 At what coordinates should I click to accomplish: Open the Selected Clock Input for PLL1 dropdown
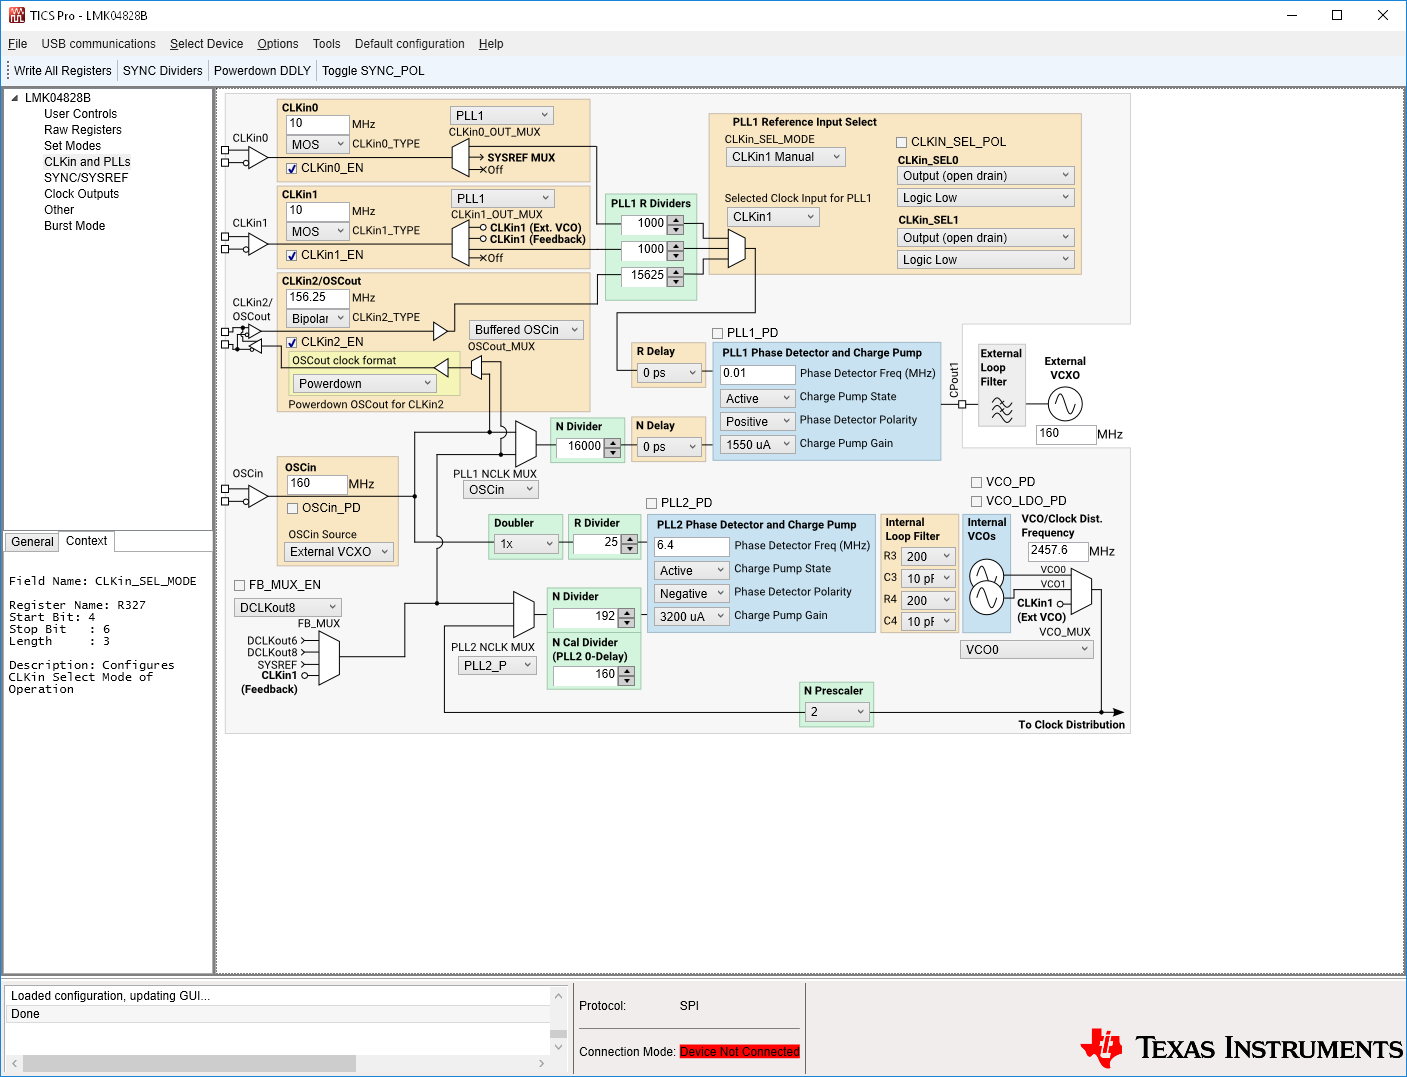pyautogui.click(x=773, y=217)
